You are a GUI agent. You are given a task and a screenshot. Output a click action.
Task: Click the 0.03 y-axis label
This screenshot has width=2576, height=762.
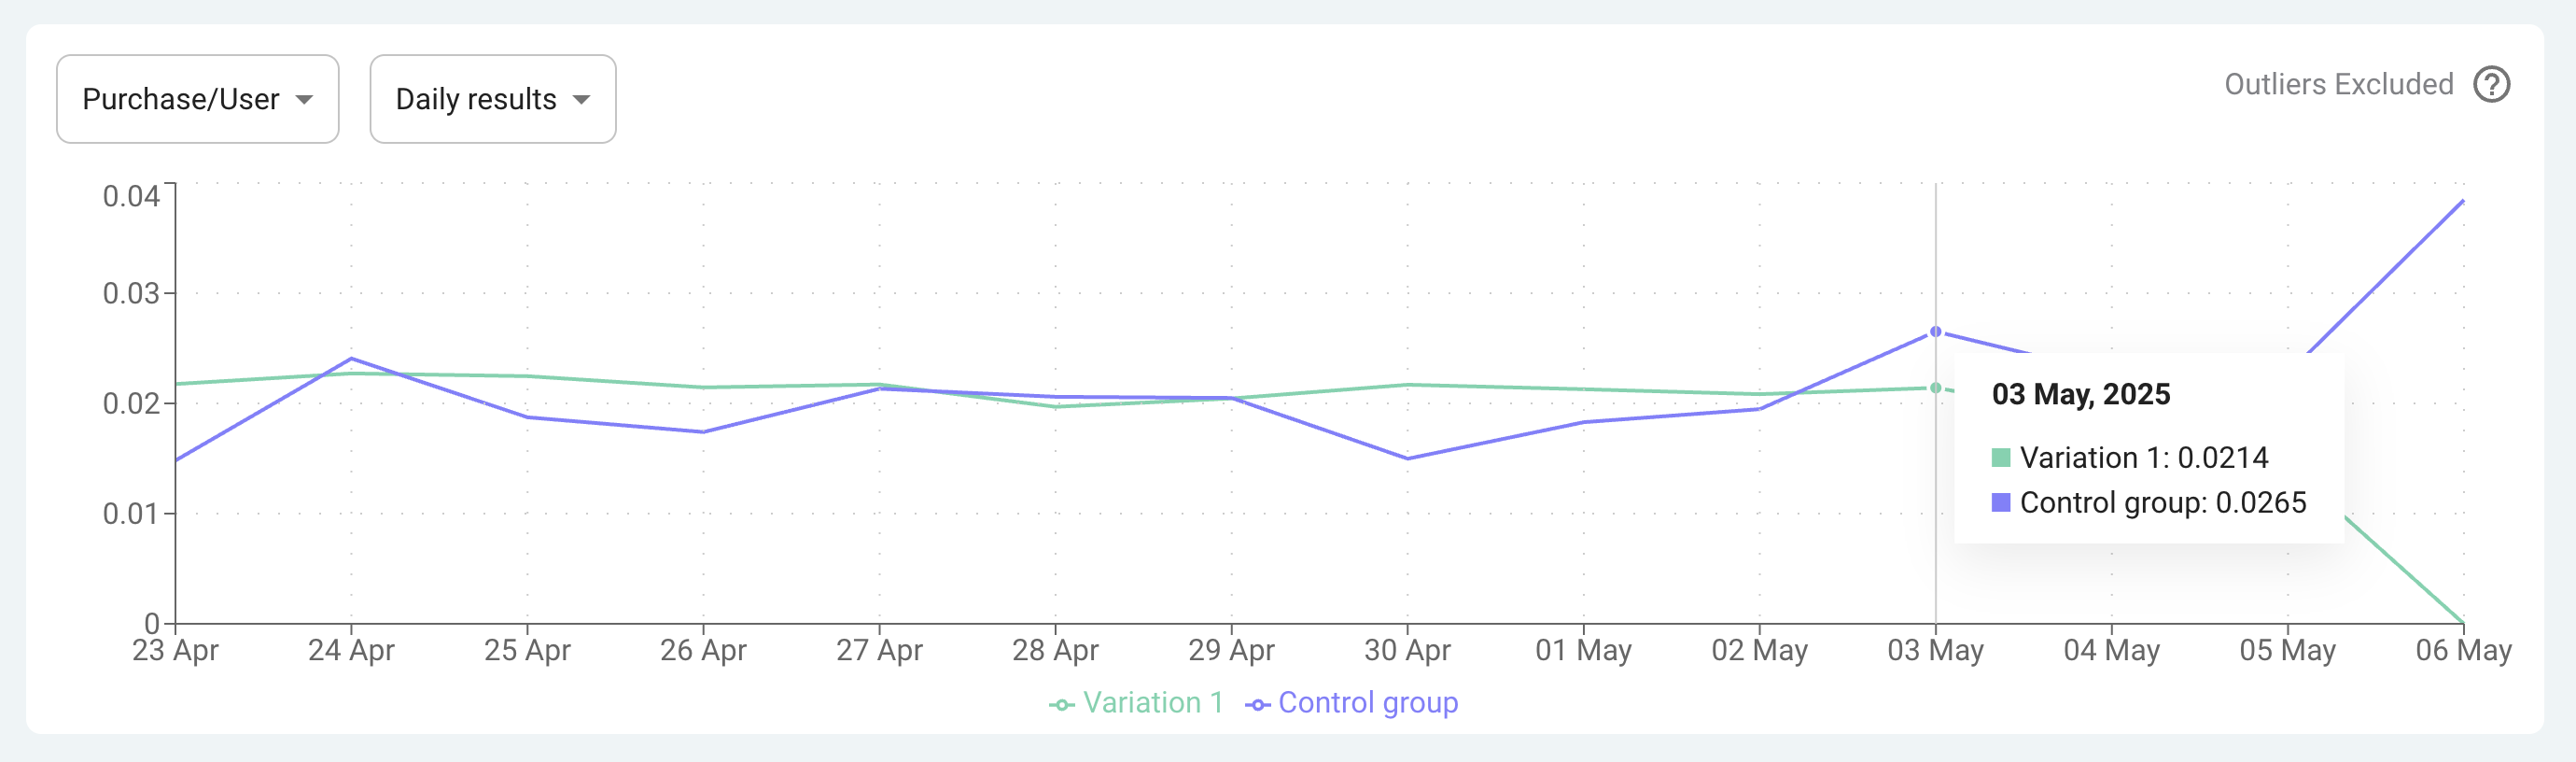(x=131, y=294)
